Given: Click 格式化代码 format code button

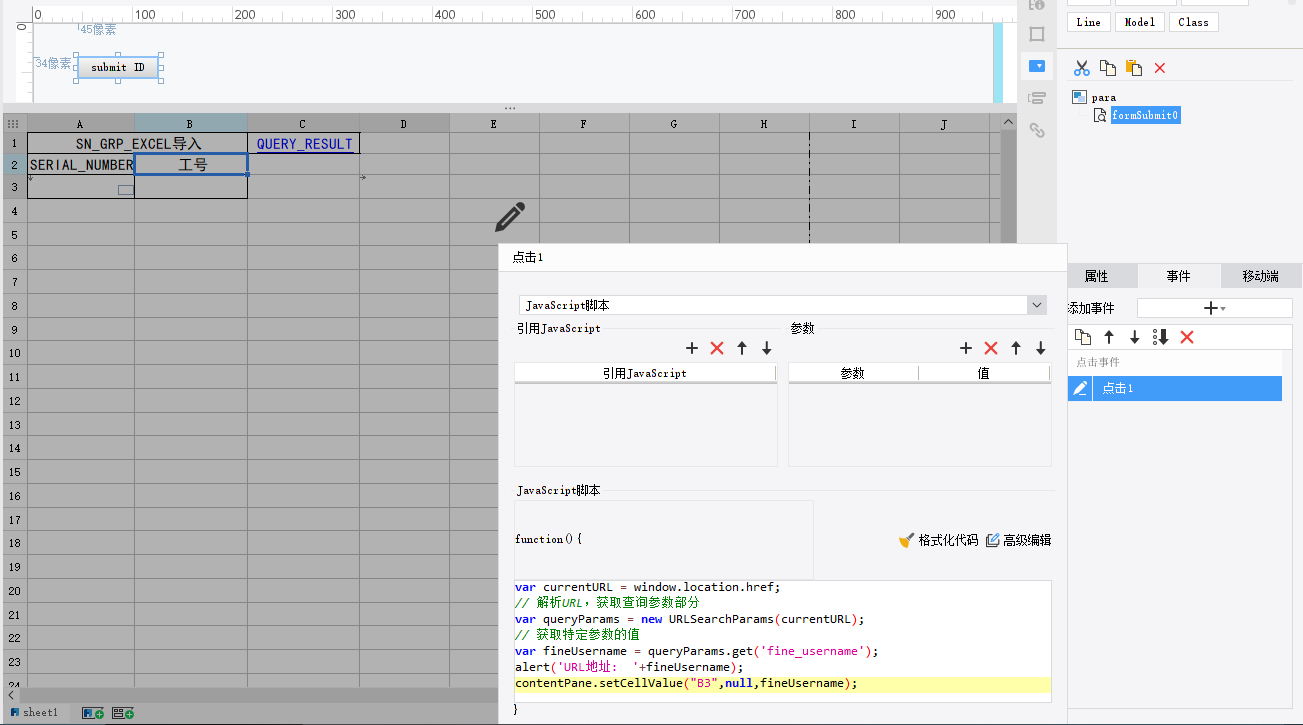Looking at the screenshot, I should pyautogui.click(x=938, y=540).
